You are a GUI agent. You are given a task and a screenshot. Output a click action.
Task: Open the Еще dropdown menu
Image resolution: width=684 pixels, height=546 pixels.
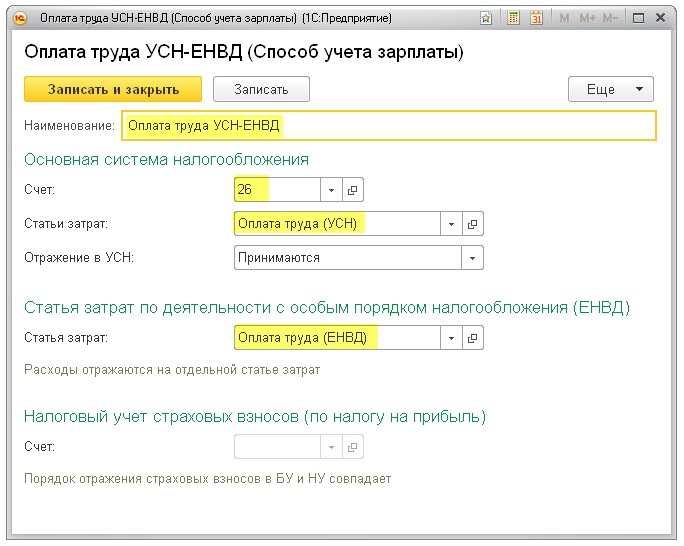[x=611, y=89]
